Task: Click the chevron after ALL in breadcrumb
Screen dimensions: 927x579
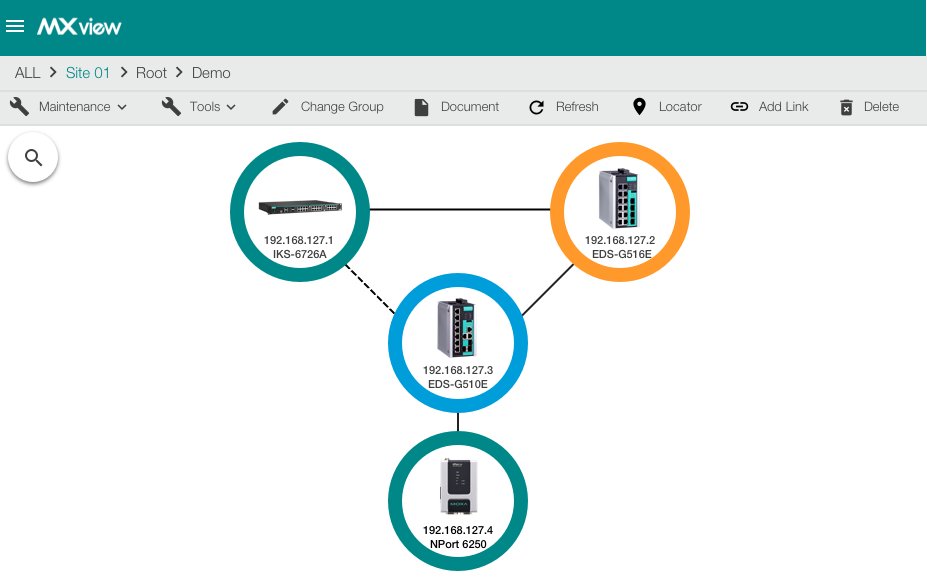Action: click(53, 72)
